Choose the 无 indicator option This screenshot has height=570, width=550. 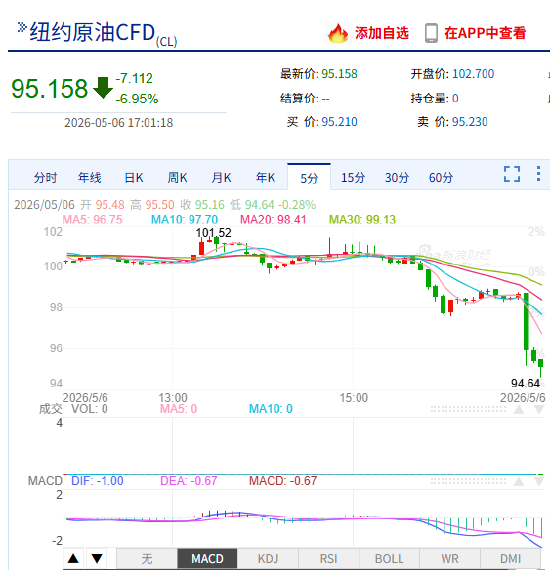click(x=147, y=558)
